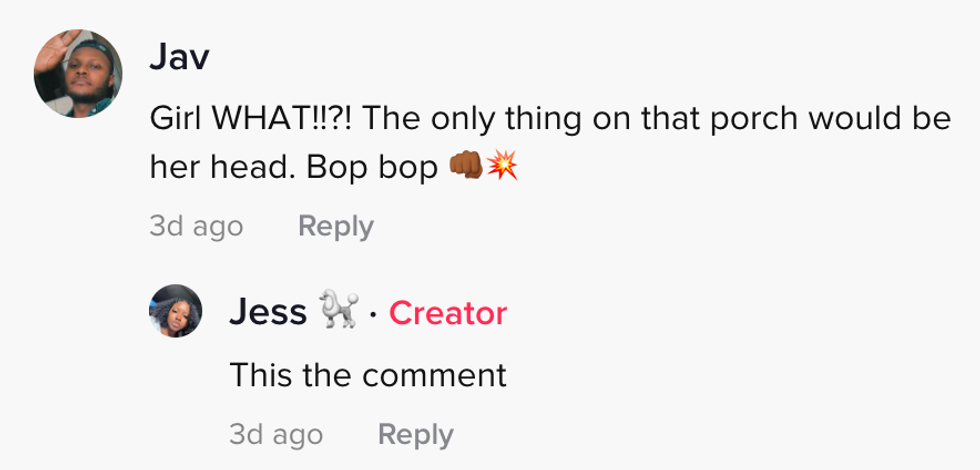Click the dot separator before Creator
Screen dimensions: 980x470
372,315
